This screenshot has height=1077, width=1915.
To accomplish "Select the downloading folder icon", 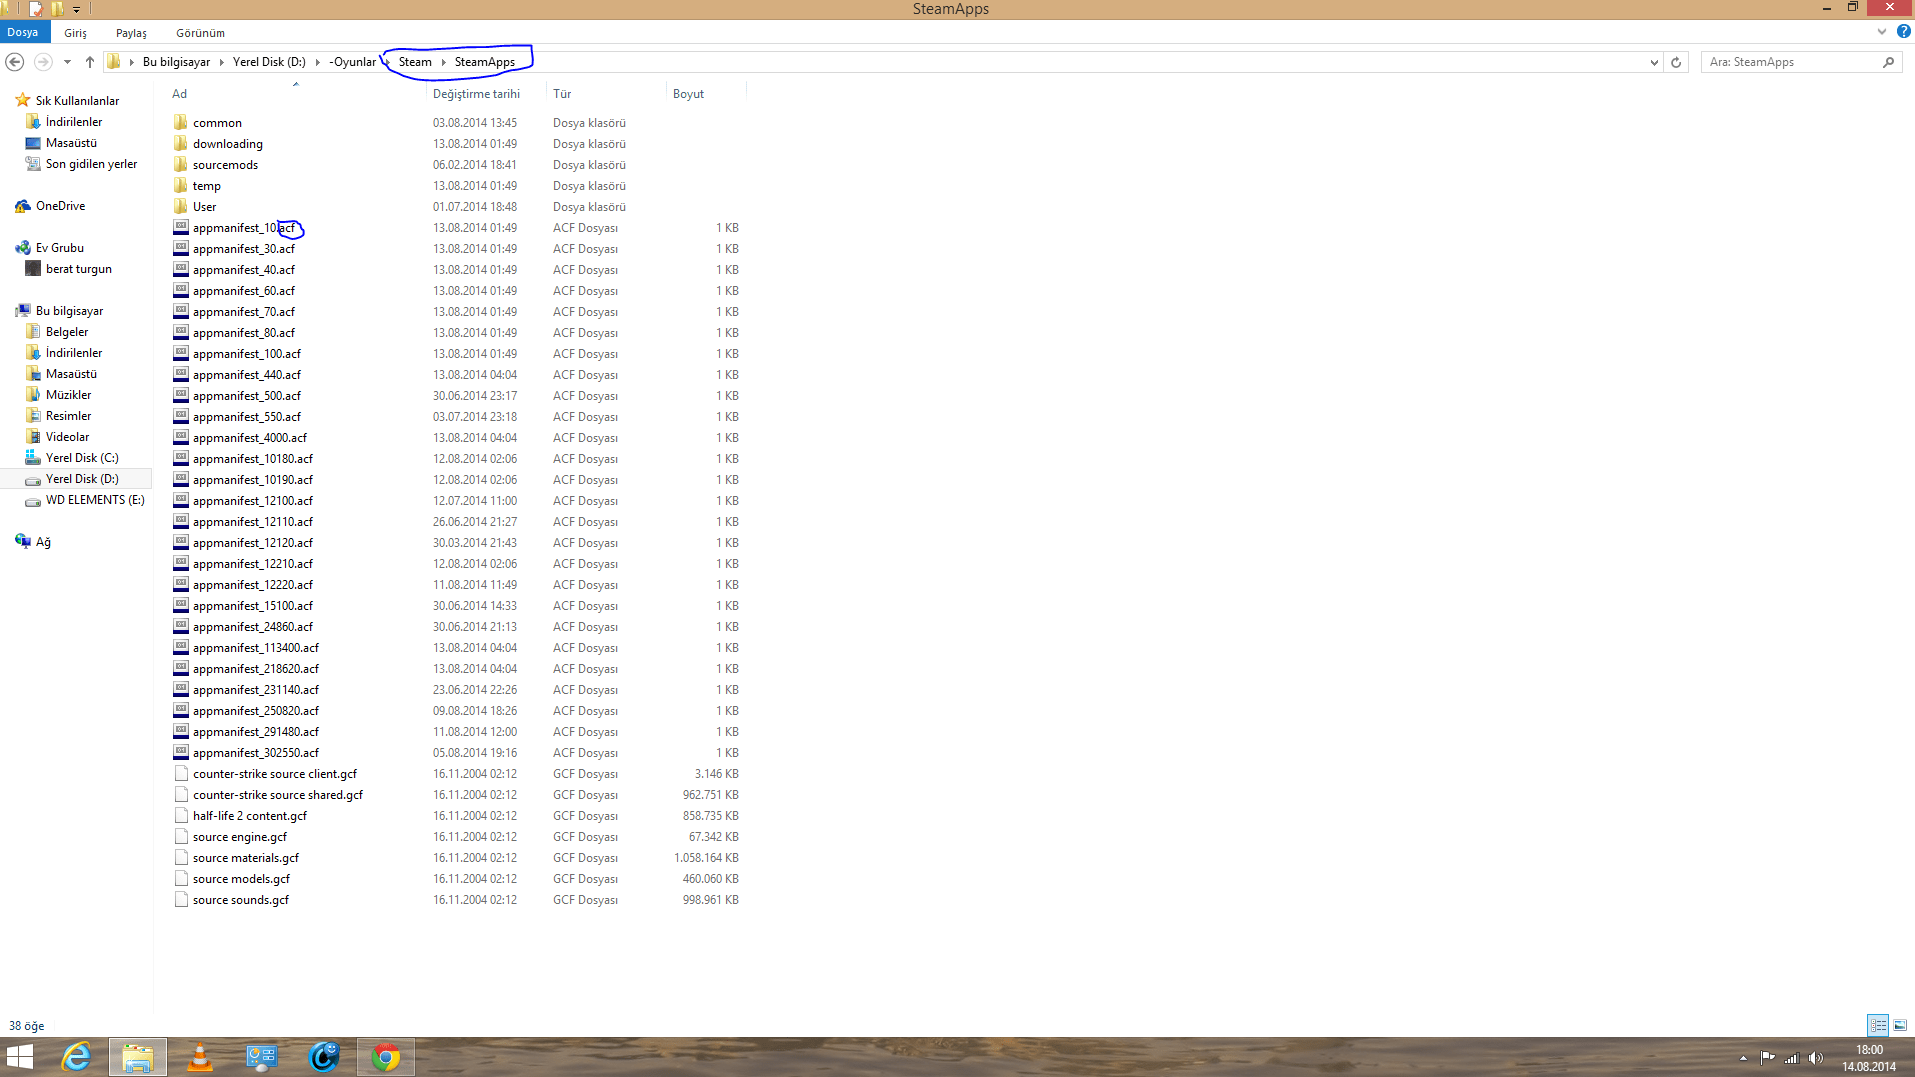I will (x=181, y=143).
